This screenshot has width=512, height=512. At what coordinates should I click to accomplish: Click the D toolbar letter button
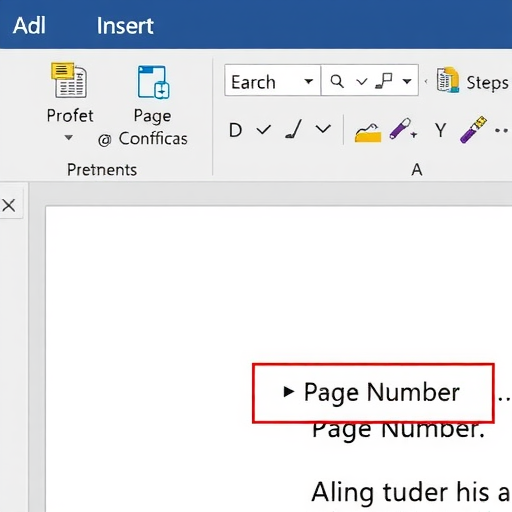[x=235, y=130]
